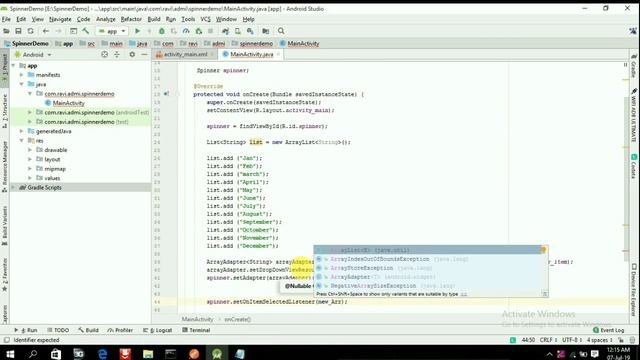Expand the Gradle Scripts node

[13, 188]
